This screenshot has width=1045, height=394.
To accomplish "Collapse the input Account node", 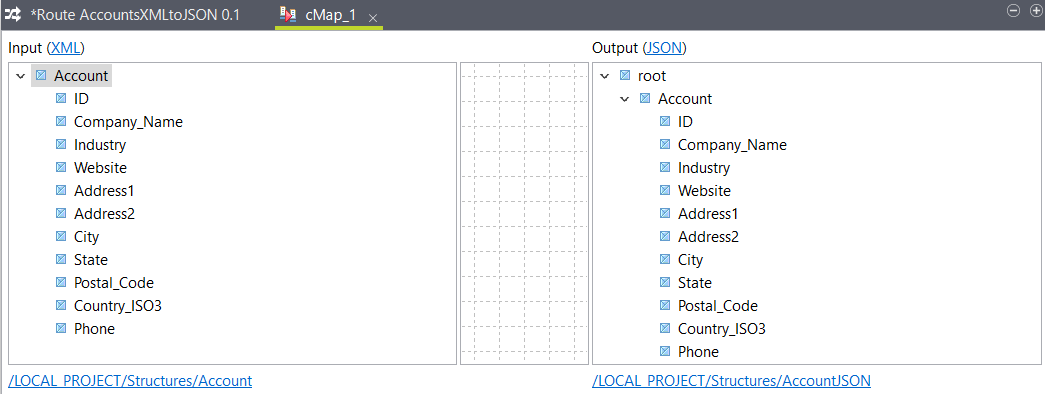I will (21, 76).
